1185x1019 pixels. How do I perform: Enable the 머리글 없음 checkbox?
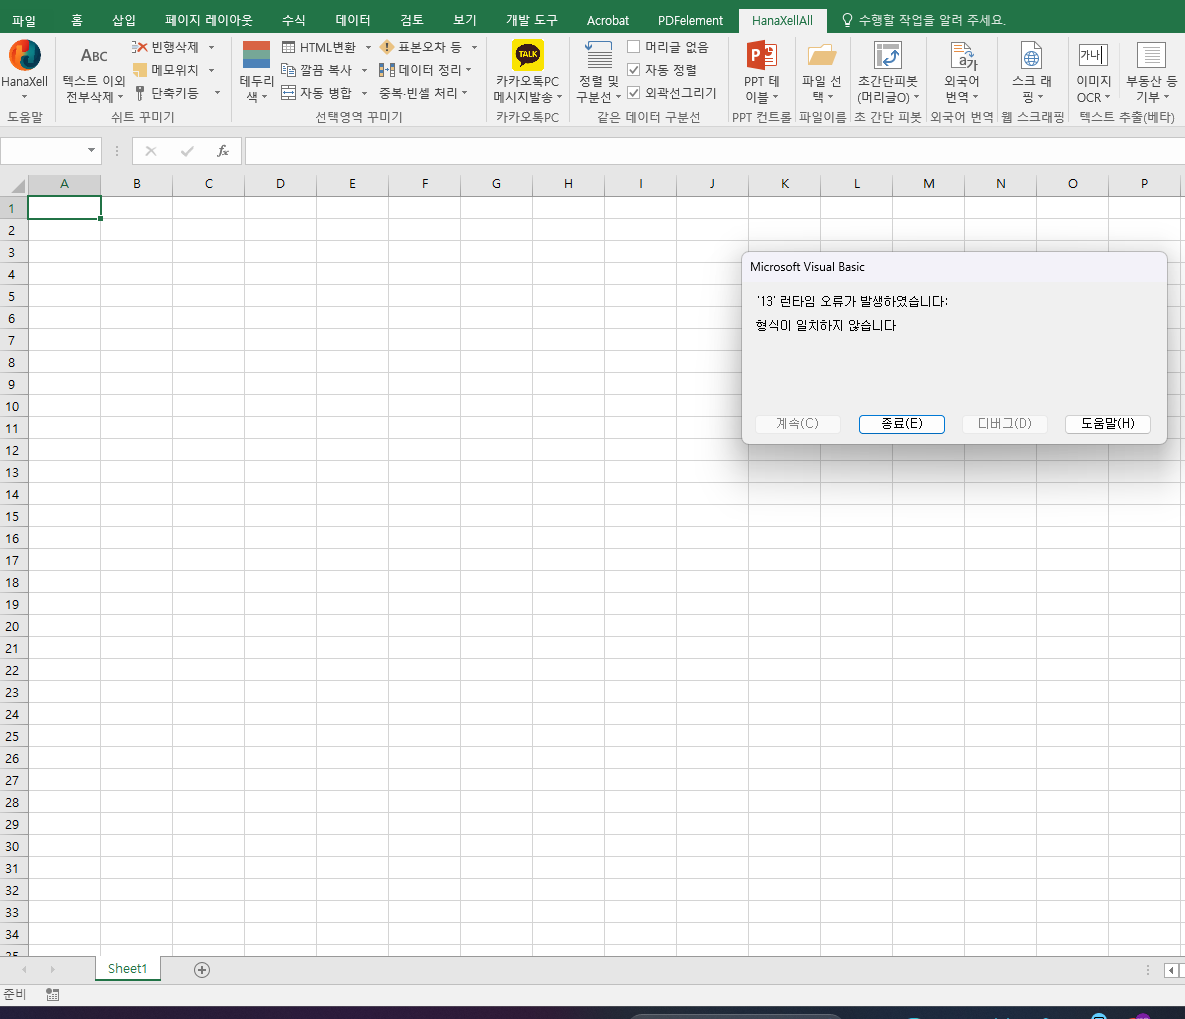(634, 47)
